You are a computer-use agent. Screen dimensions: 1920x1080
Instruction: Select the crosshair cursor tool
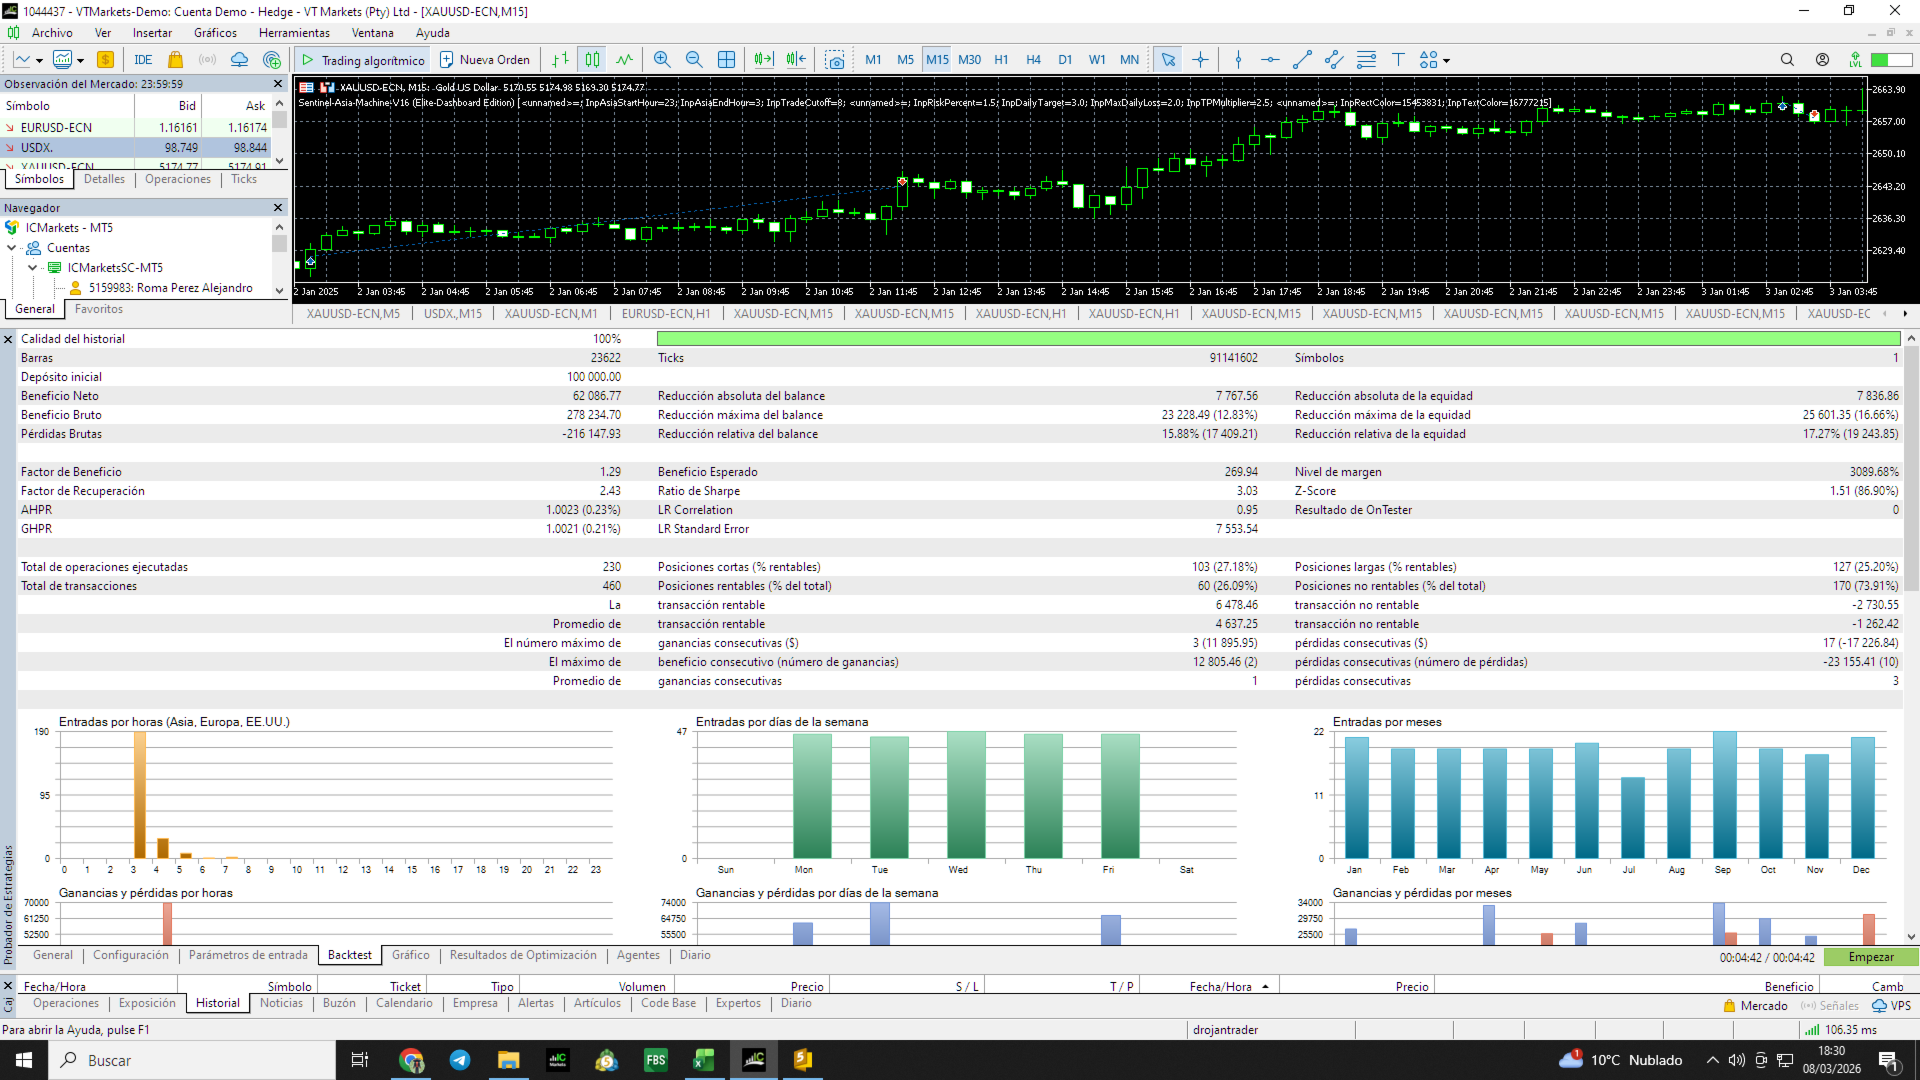(1200, 60)
